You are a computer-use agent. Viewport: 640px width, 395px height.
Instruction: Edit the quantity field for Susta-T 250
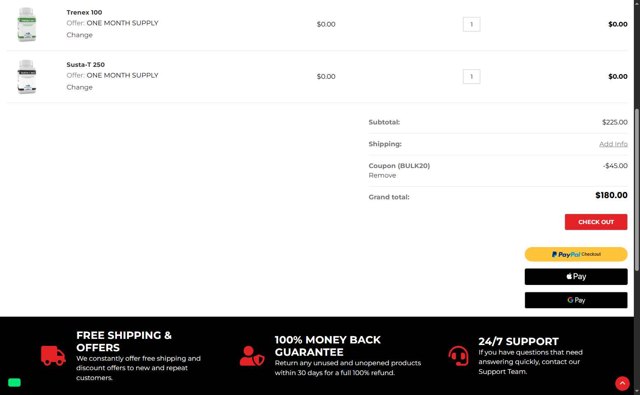pos(471,76)
